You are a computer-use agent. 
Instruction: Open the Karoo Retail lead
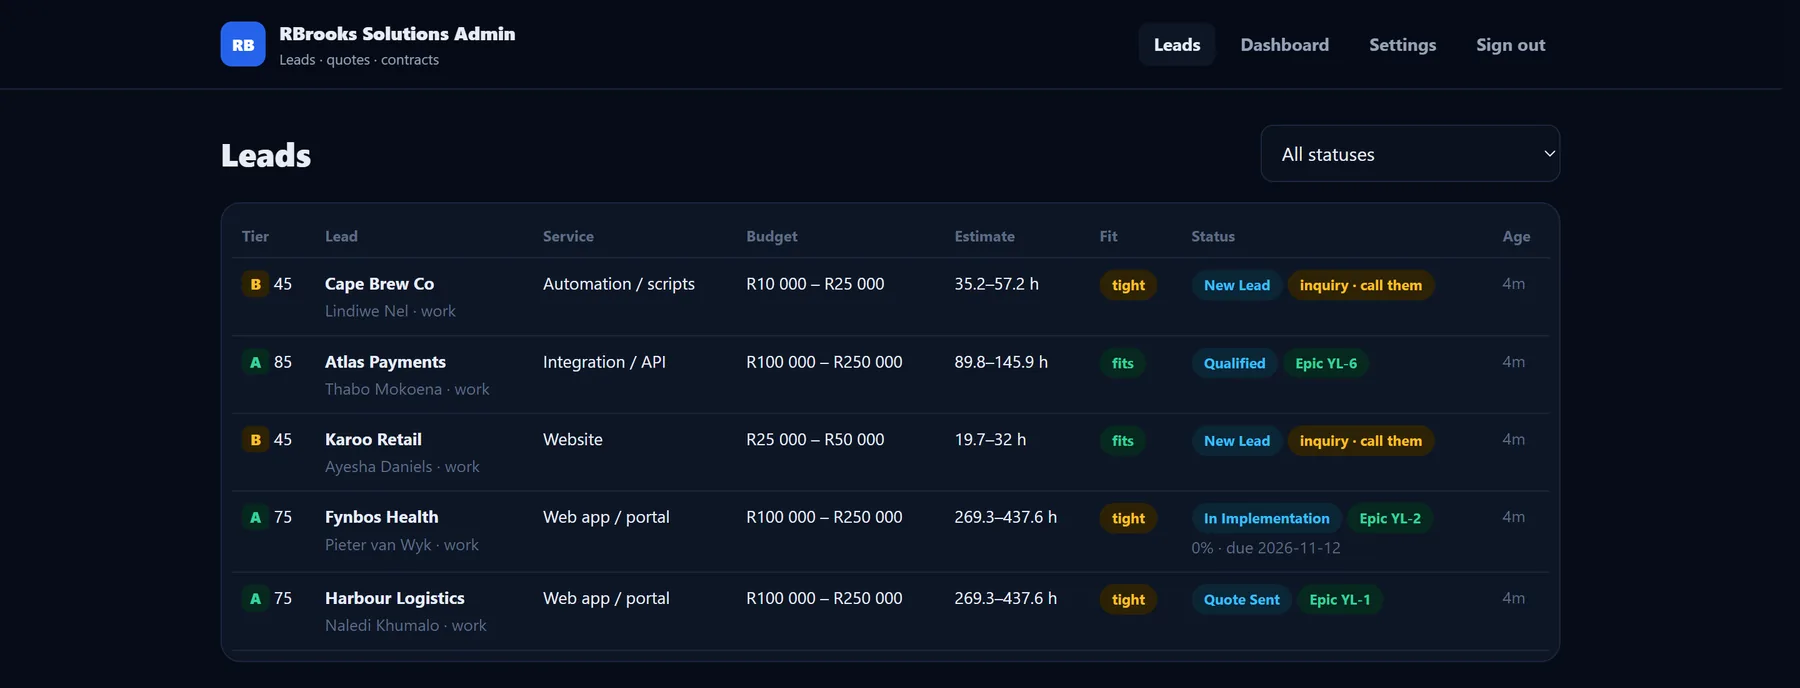373,440
